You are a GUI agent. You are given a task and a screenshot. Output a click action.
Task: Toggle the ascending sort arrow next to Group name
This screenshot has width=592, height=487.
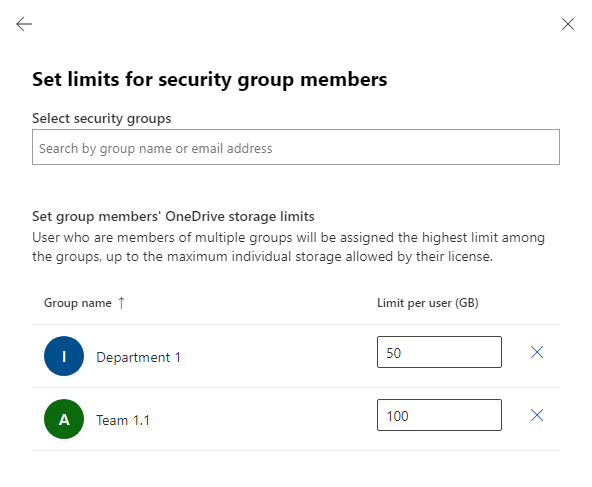pos(121,303)
